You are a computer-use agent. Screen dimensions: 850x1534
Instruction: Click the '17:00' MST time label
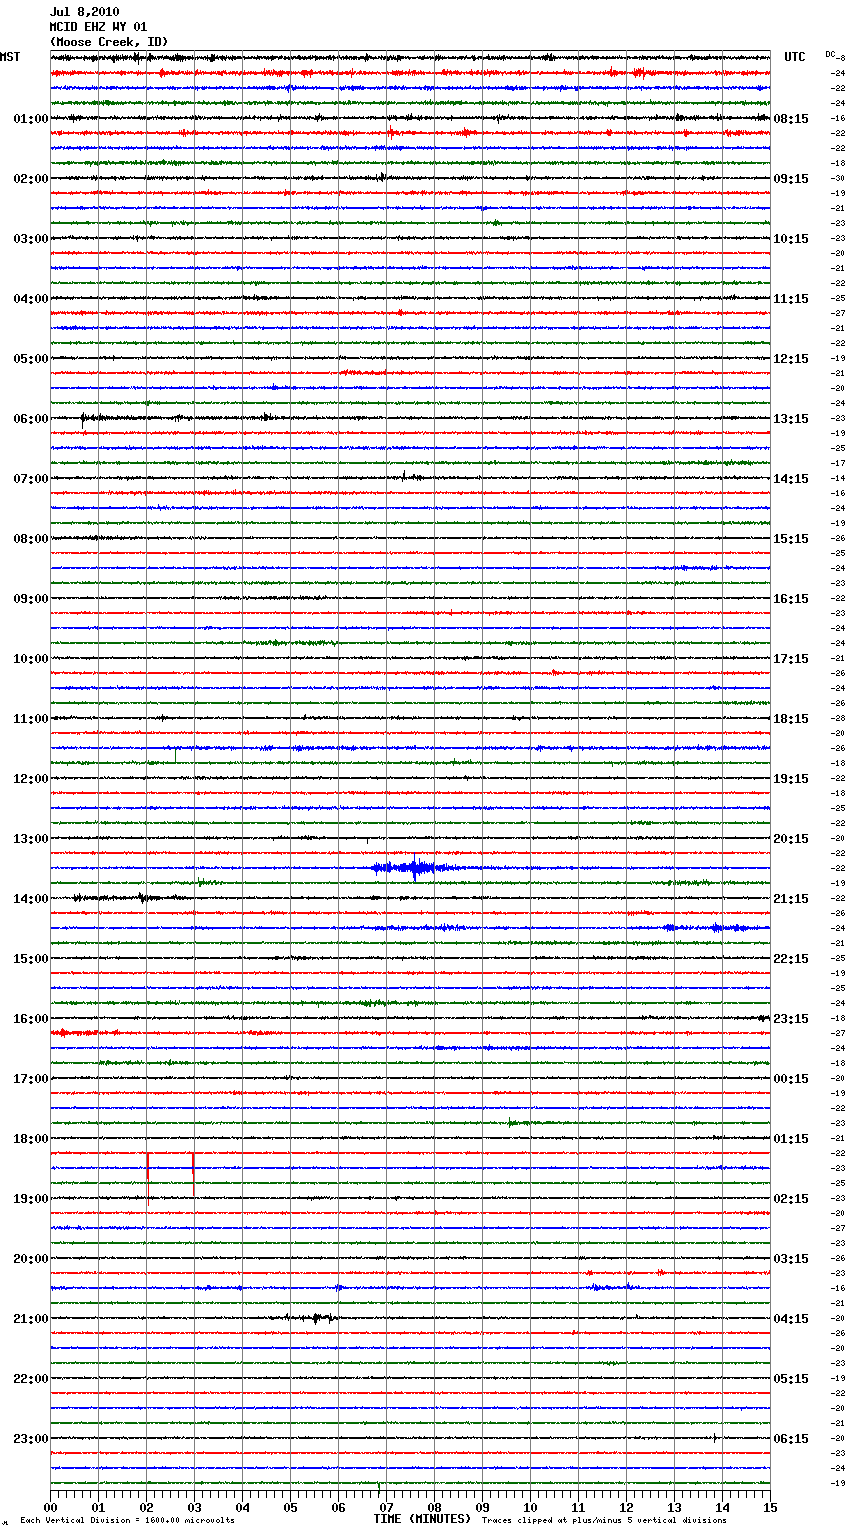point(31,1079)
